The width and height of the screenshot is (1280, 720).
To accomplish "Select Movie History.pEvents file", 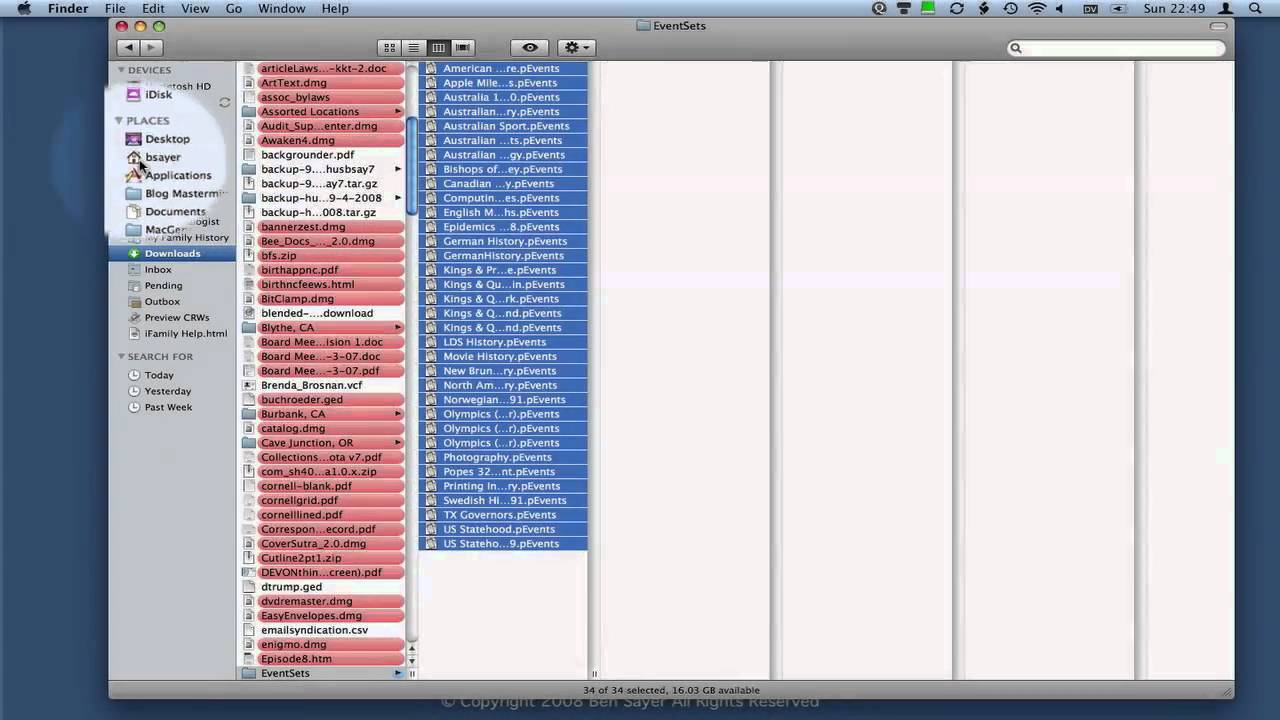I will (x=503, y=356).
